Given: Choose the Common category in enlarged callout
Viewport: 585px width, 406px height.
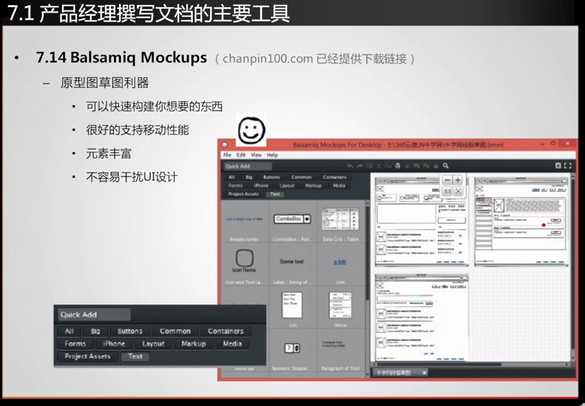Looking at the screenshot, I should point(175,331).
